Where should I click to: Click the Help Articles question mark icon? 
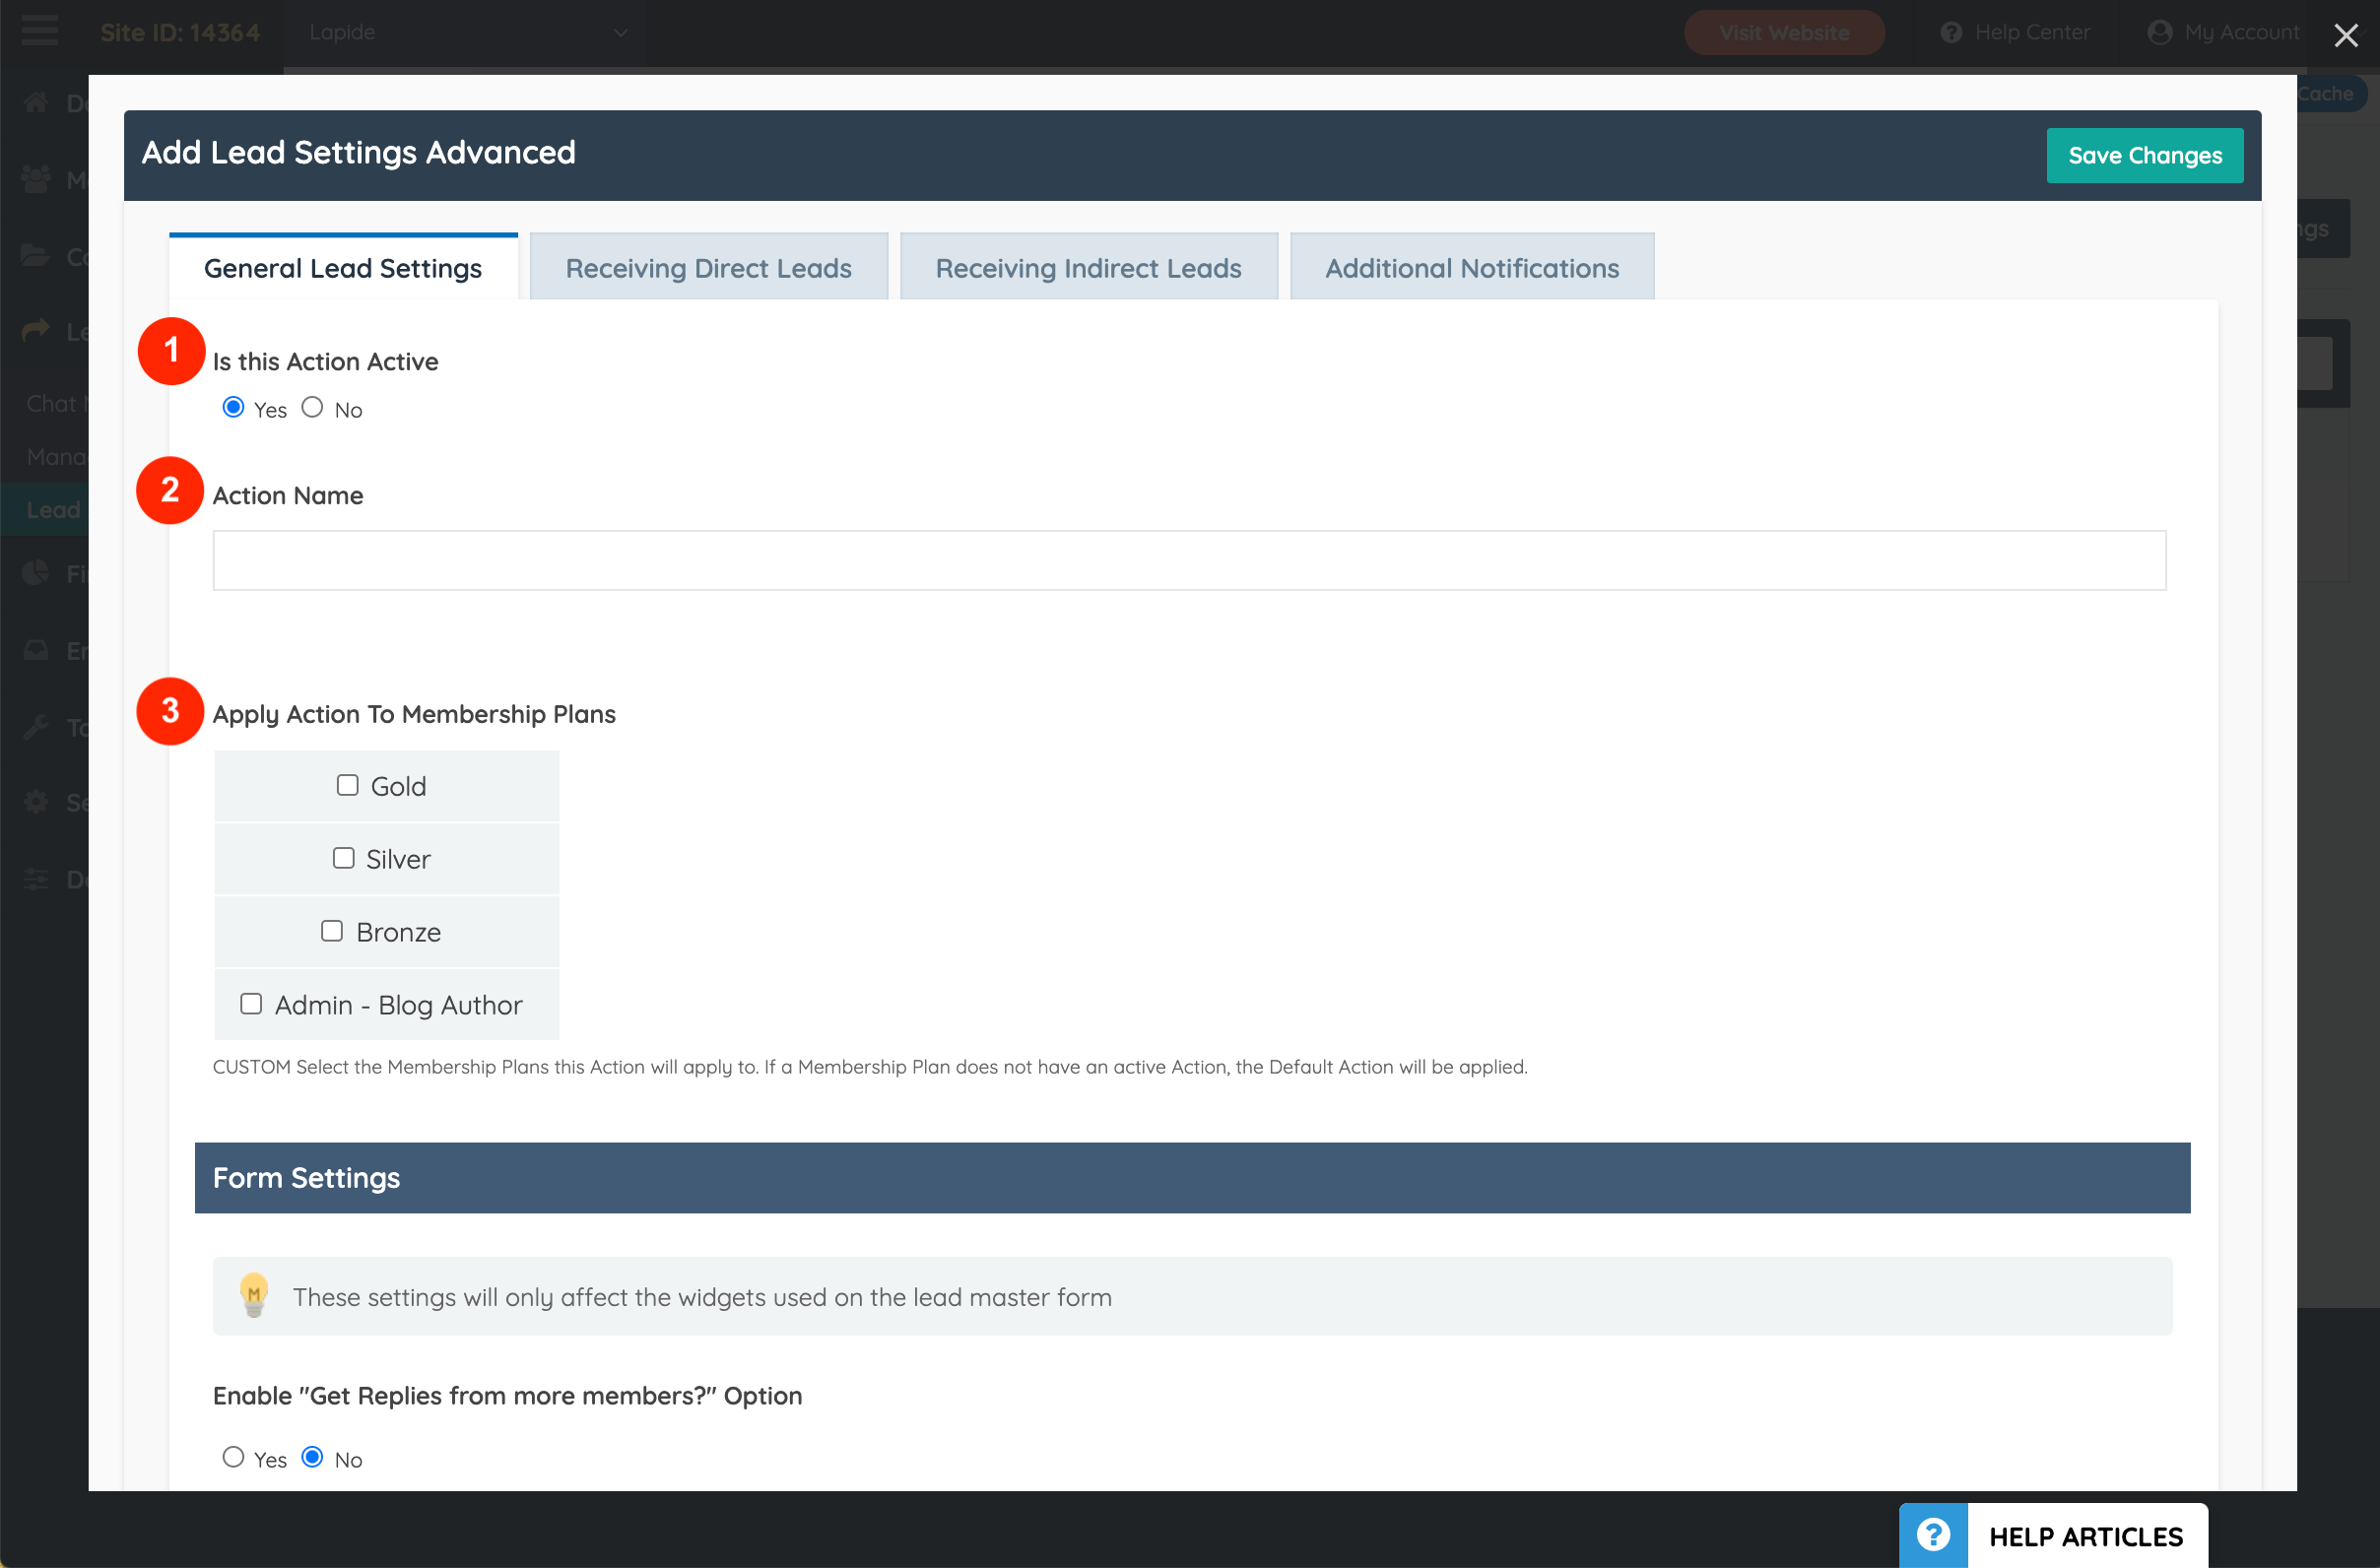click(1933, 1534)
